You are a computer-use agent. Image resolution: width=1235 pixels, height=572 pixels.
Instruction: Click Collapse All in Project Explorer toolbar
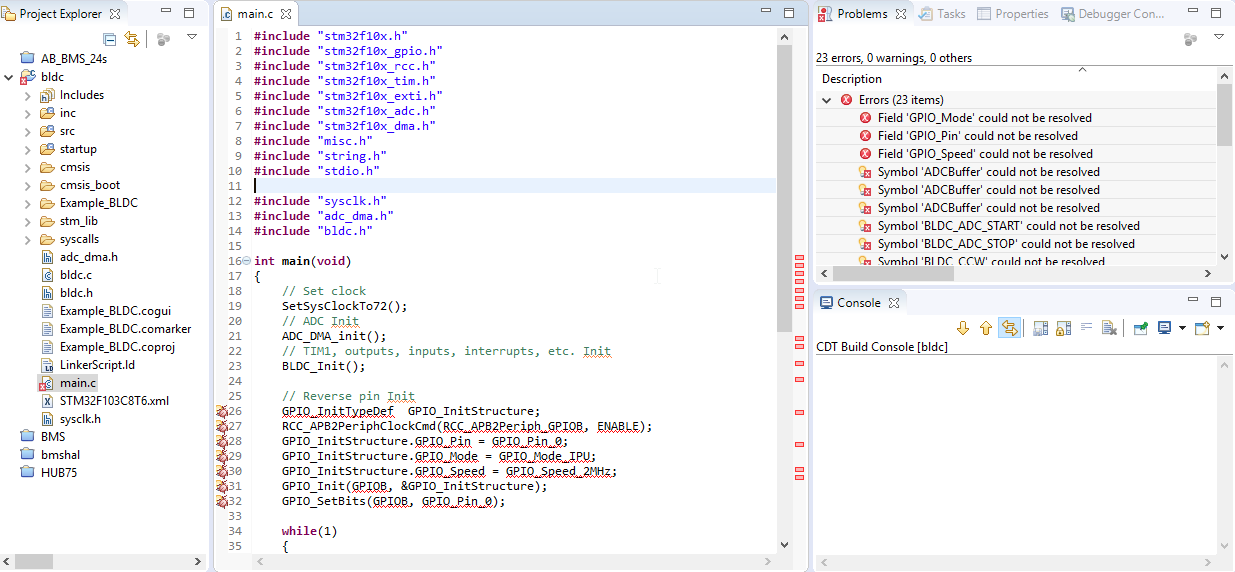110,39
